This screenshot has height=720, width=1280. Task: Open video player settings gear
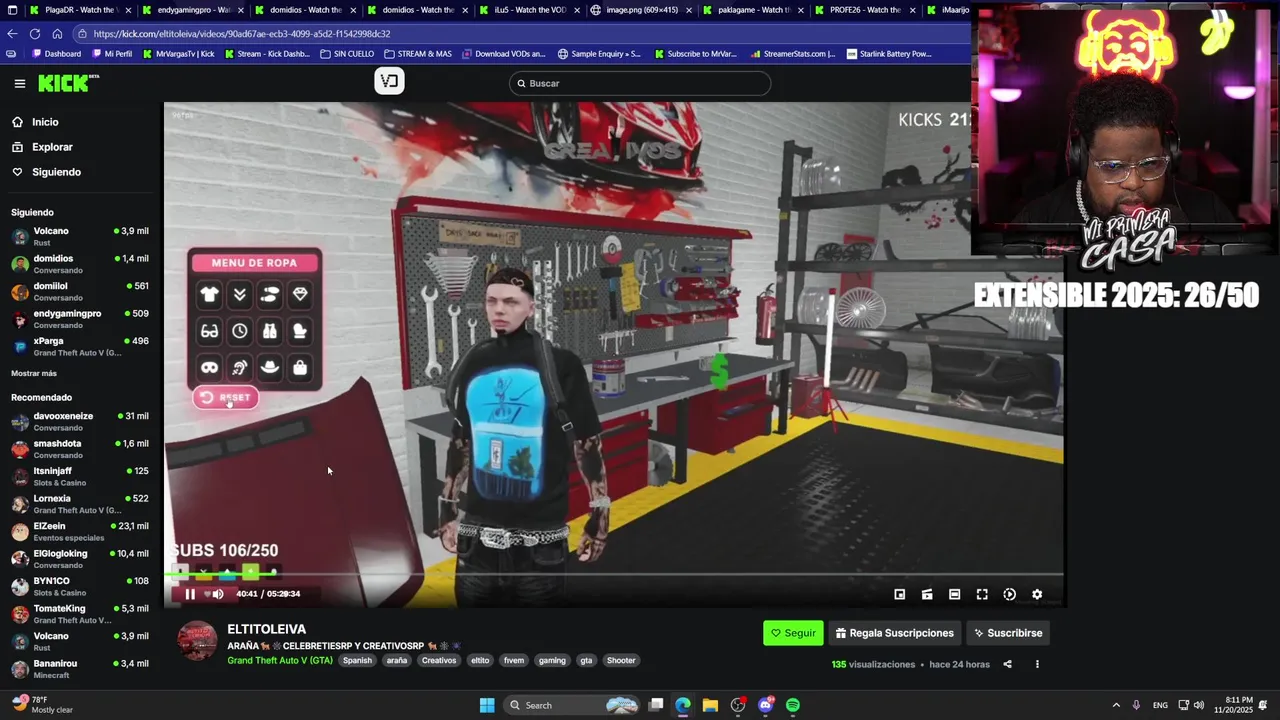coord(1037,594)
